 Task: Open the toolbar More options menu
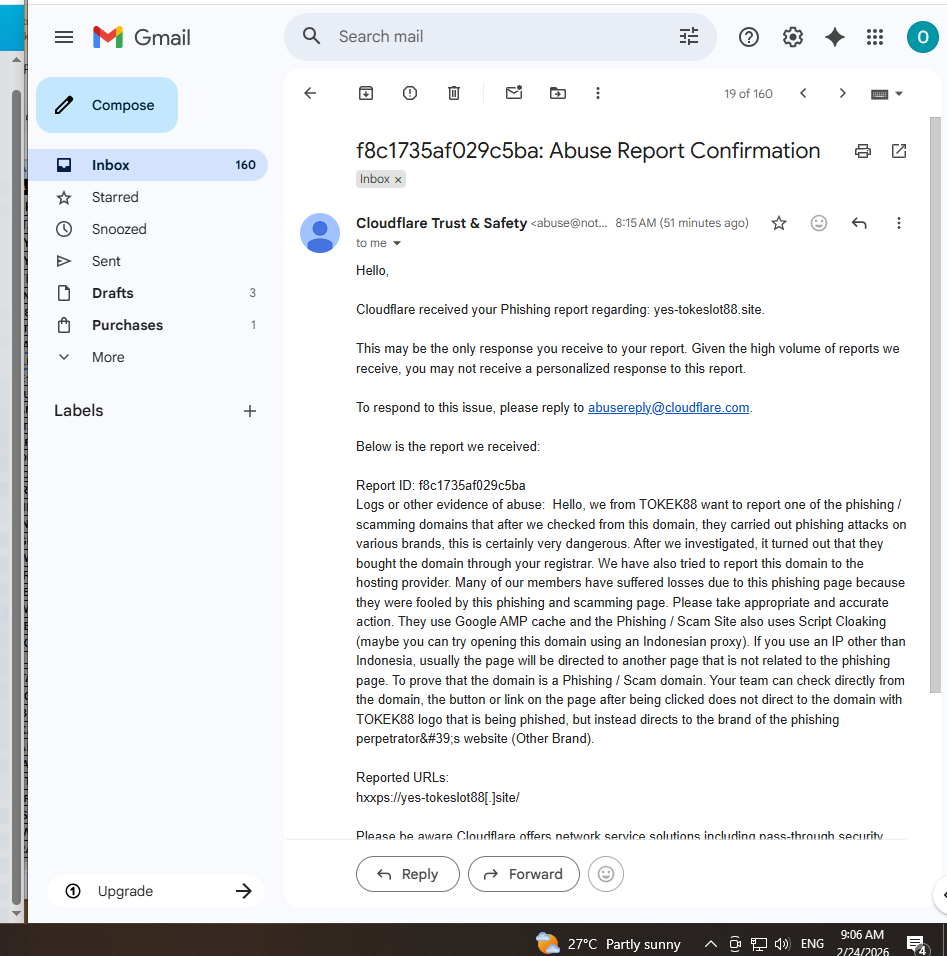click(x=598, y=93)
